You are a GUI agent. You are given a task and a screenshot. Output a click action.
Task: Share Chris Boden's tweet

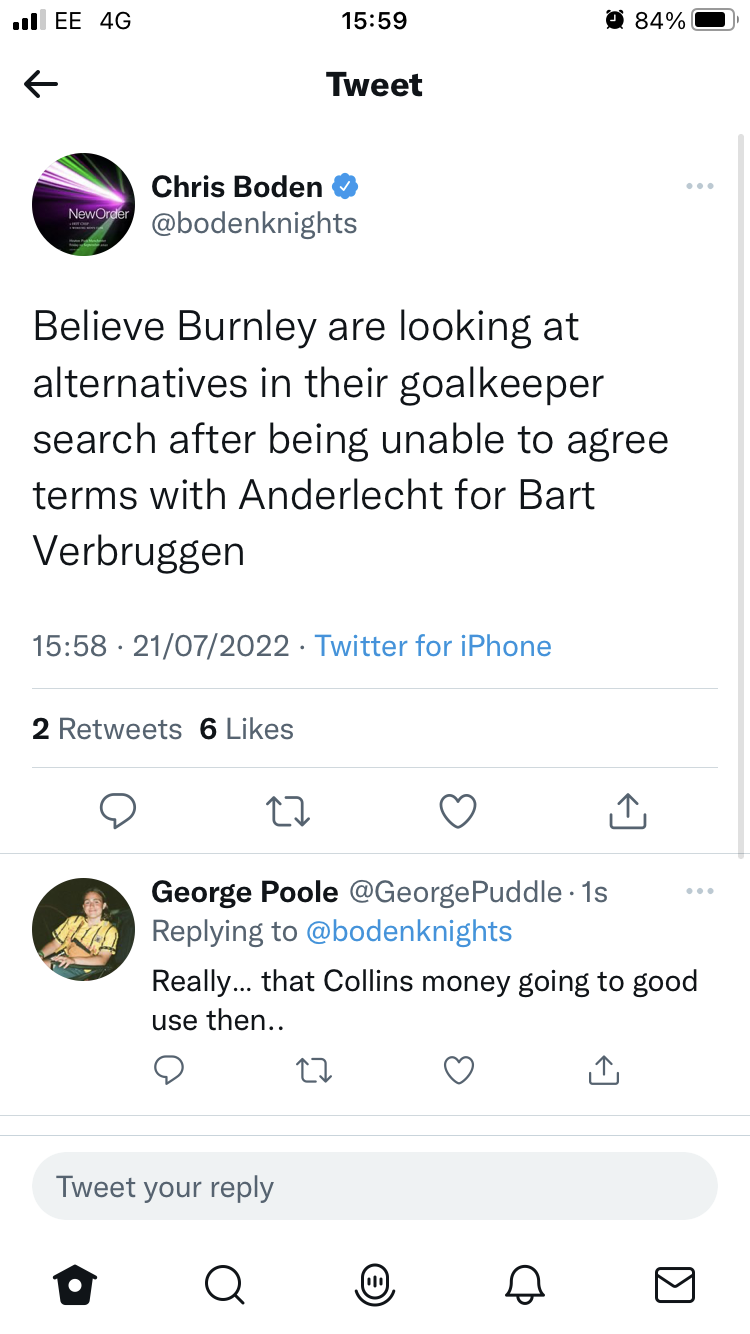click(x=628, y=811)
